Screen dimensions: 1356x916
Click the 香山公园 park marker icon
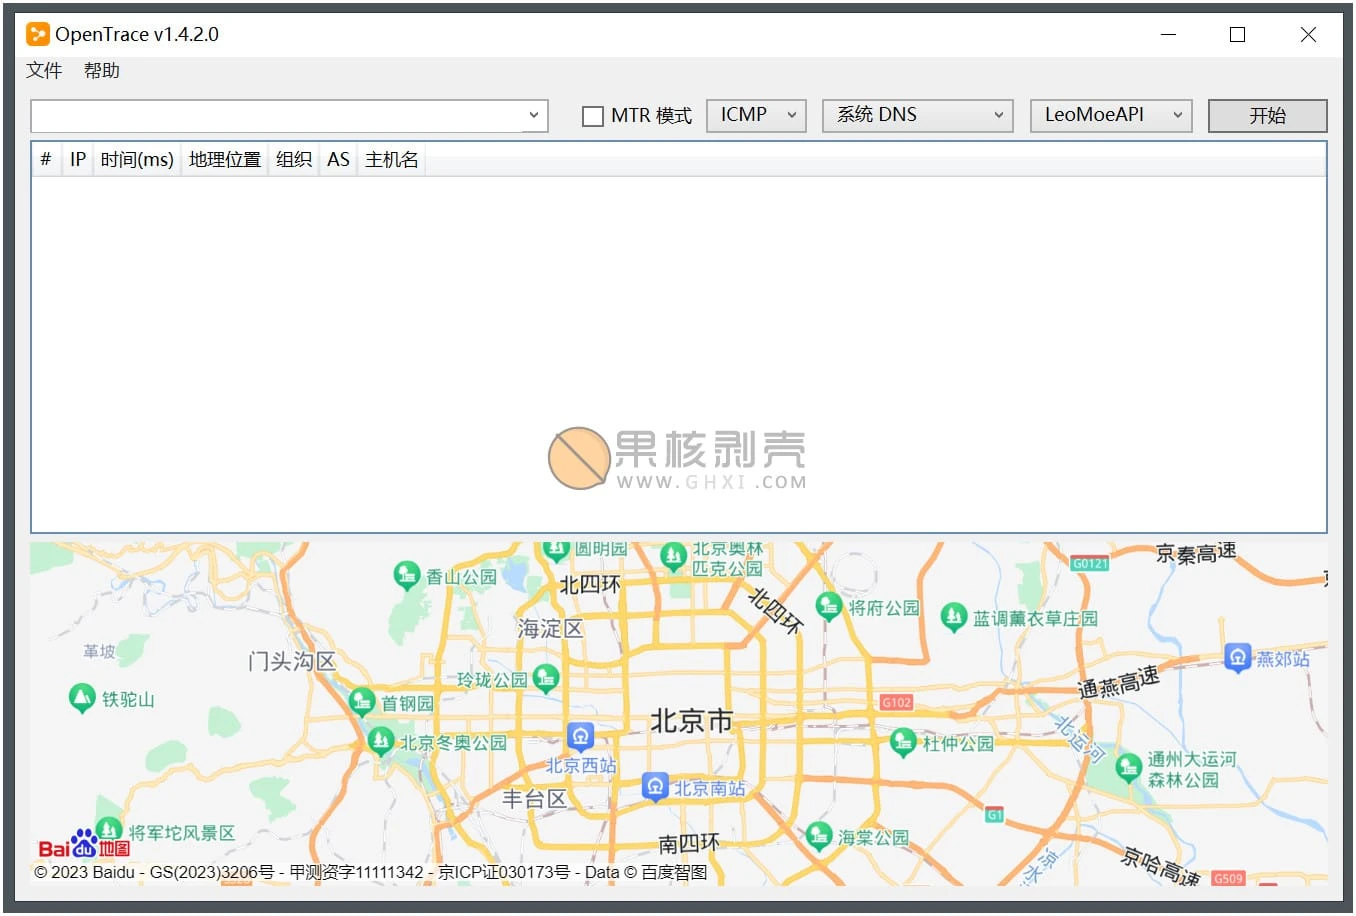click(407, 576)
